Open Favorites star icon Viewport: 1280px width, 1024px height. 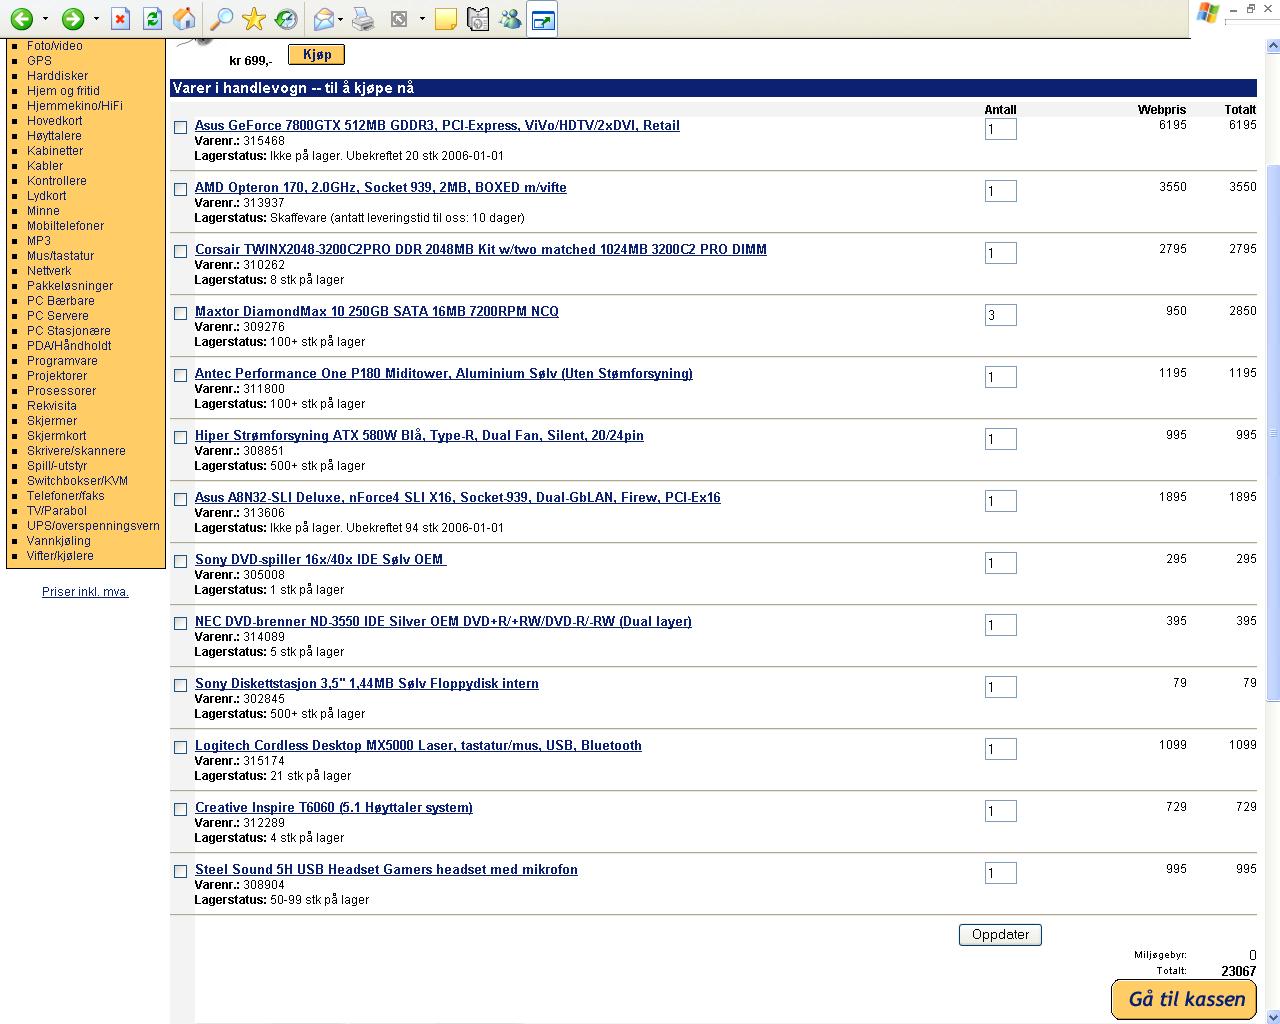pos(254,18)
